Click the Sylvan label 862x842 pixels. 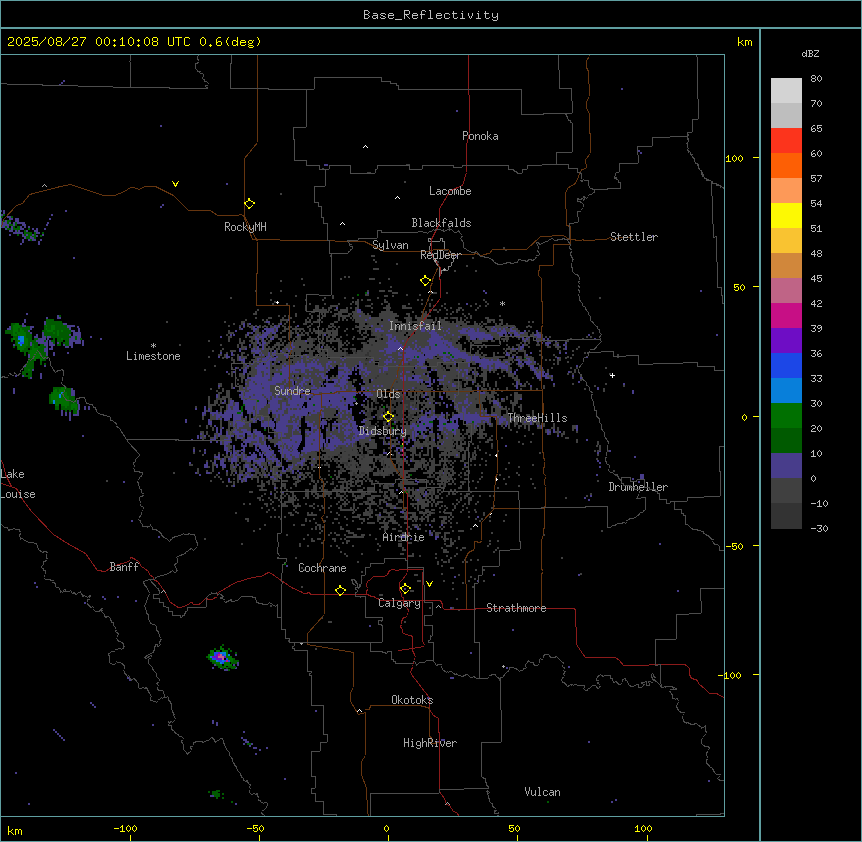[390, 245]
